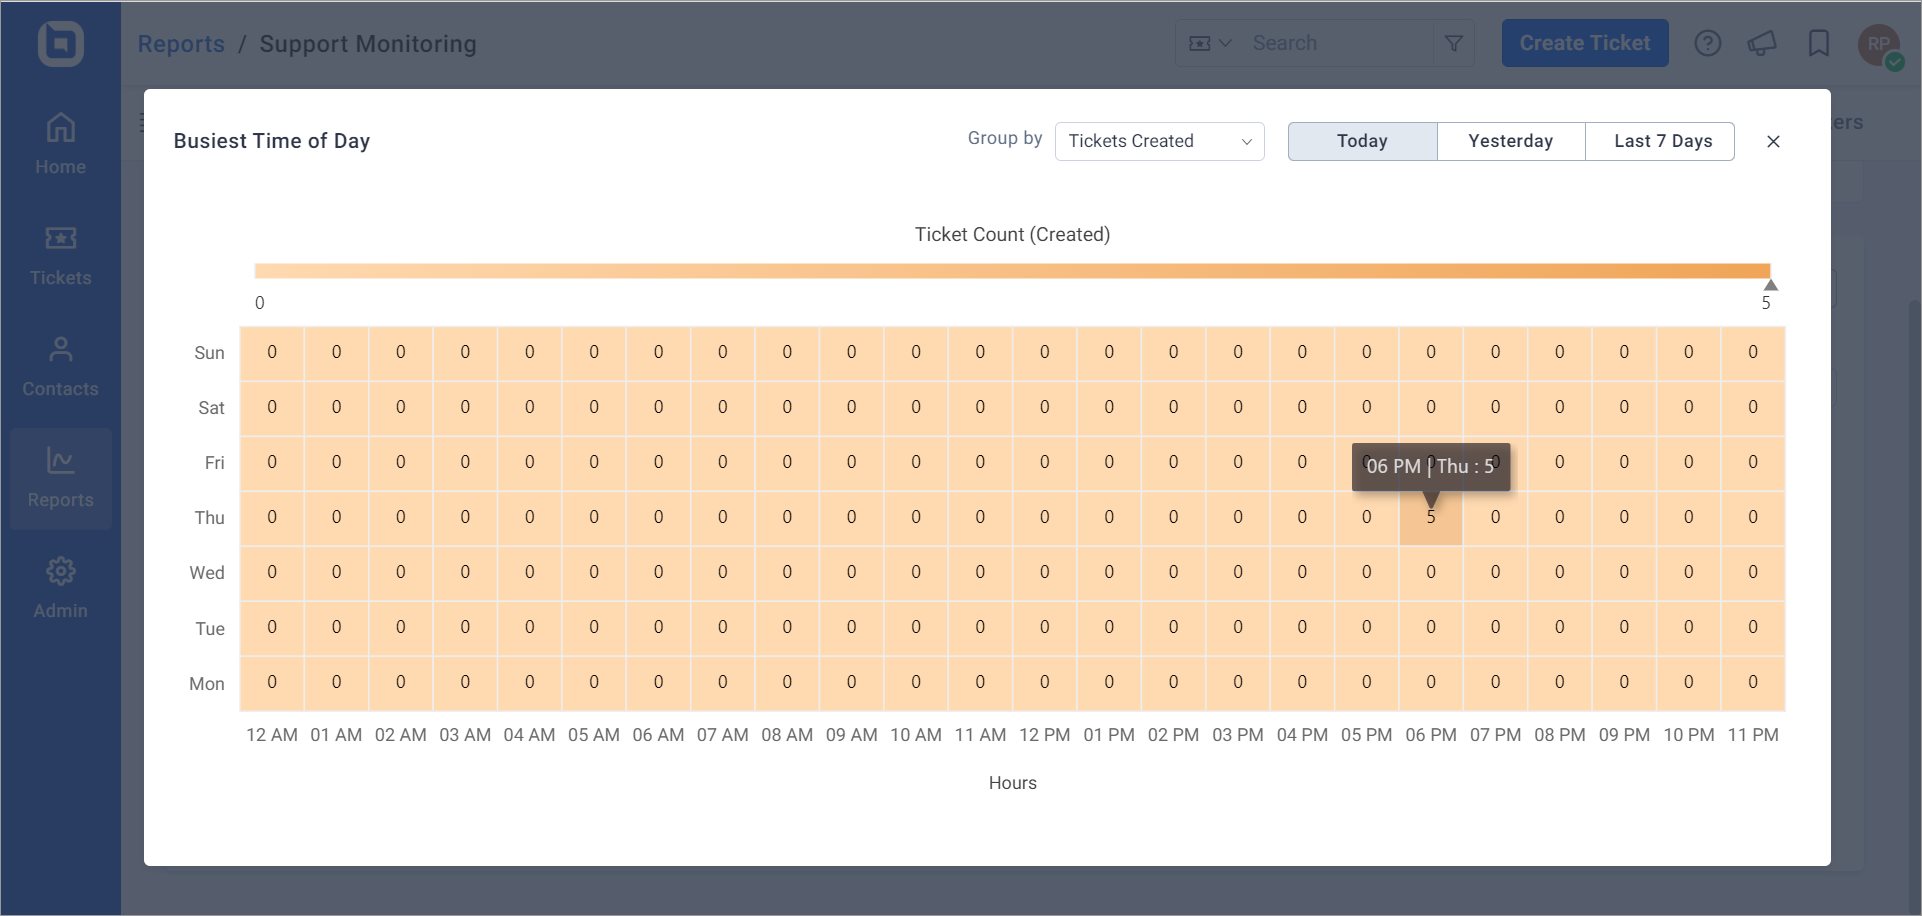Click the '09 AM' hour axis label
The height and width of the screenshot is (916, 1922).
pyautogui.click(x=851, y=735)
